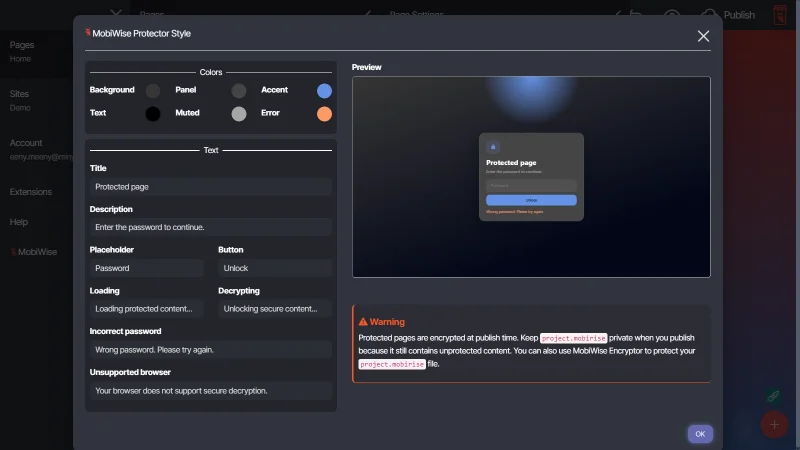Click the 'Preview' label
Viewport: 800px width, 450px height.
click(366, 67)
